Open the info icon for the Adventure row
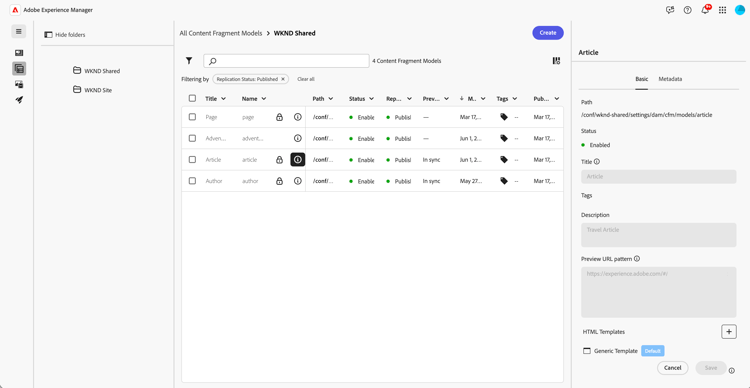Image resolution: width=750 pixels, height=388 pixels. coord(298,138)
